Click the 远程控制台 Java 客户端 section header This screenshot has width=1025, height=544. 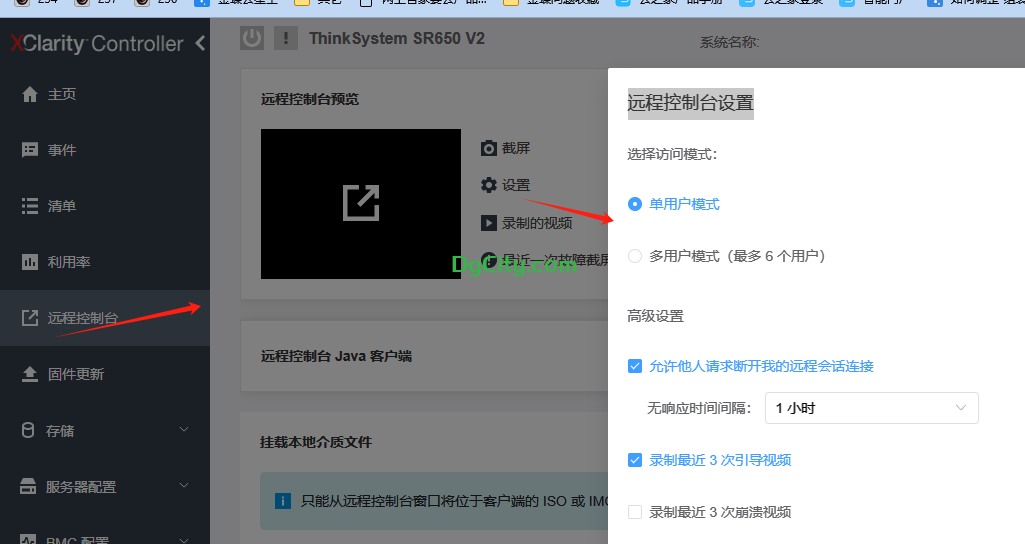point(336,356)
